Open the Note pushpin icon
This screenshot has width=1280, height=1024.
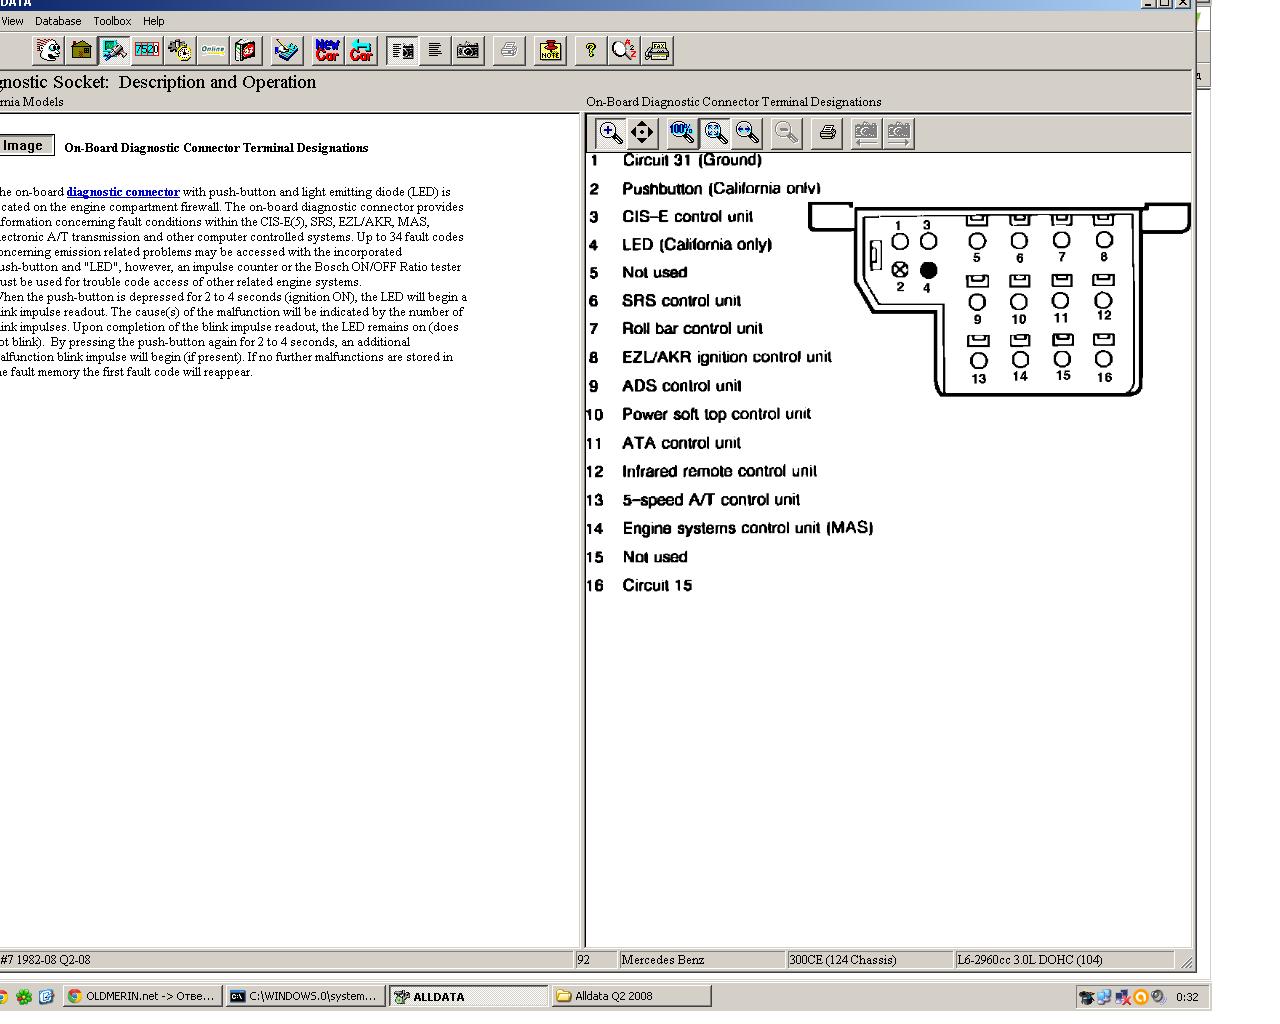pyautogui.click(x=549, y=50)
